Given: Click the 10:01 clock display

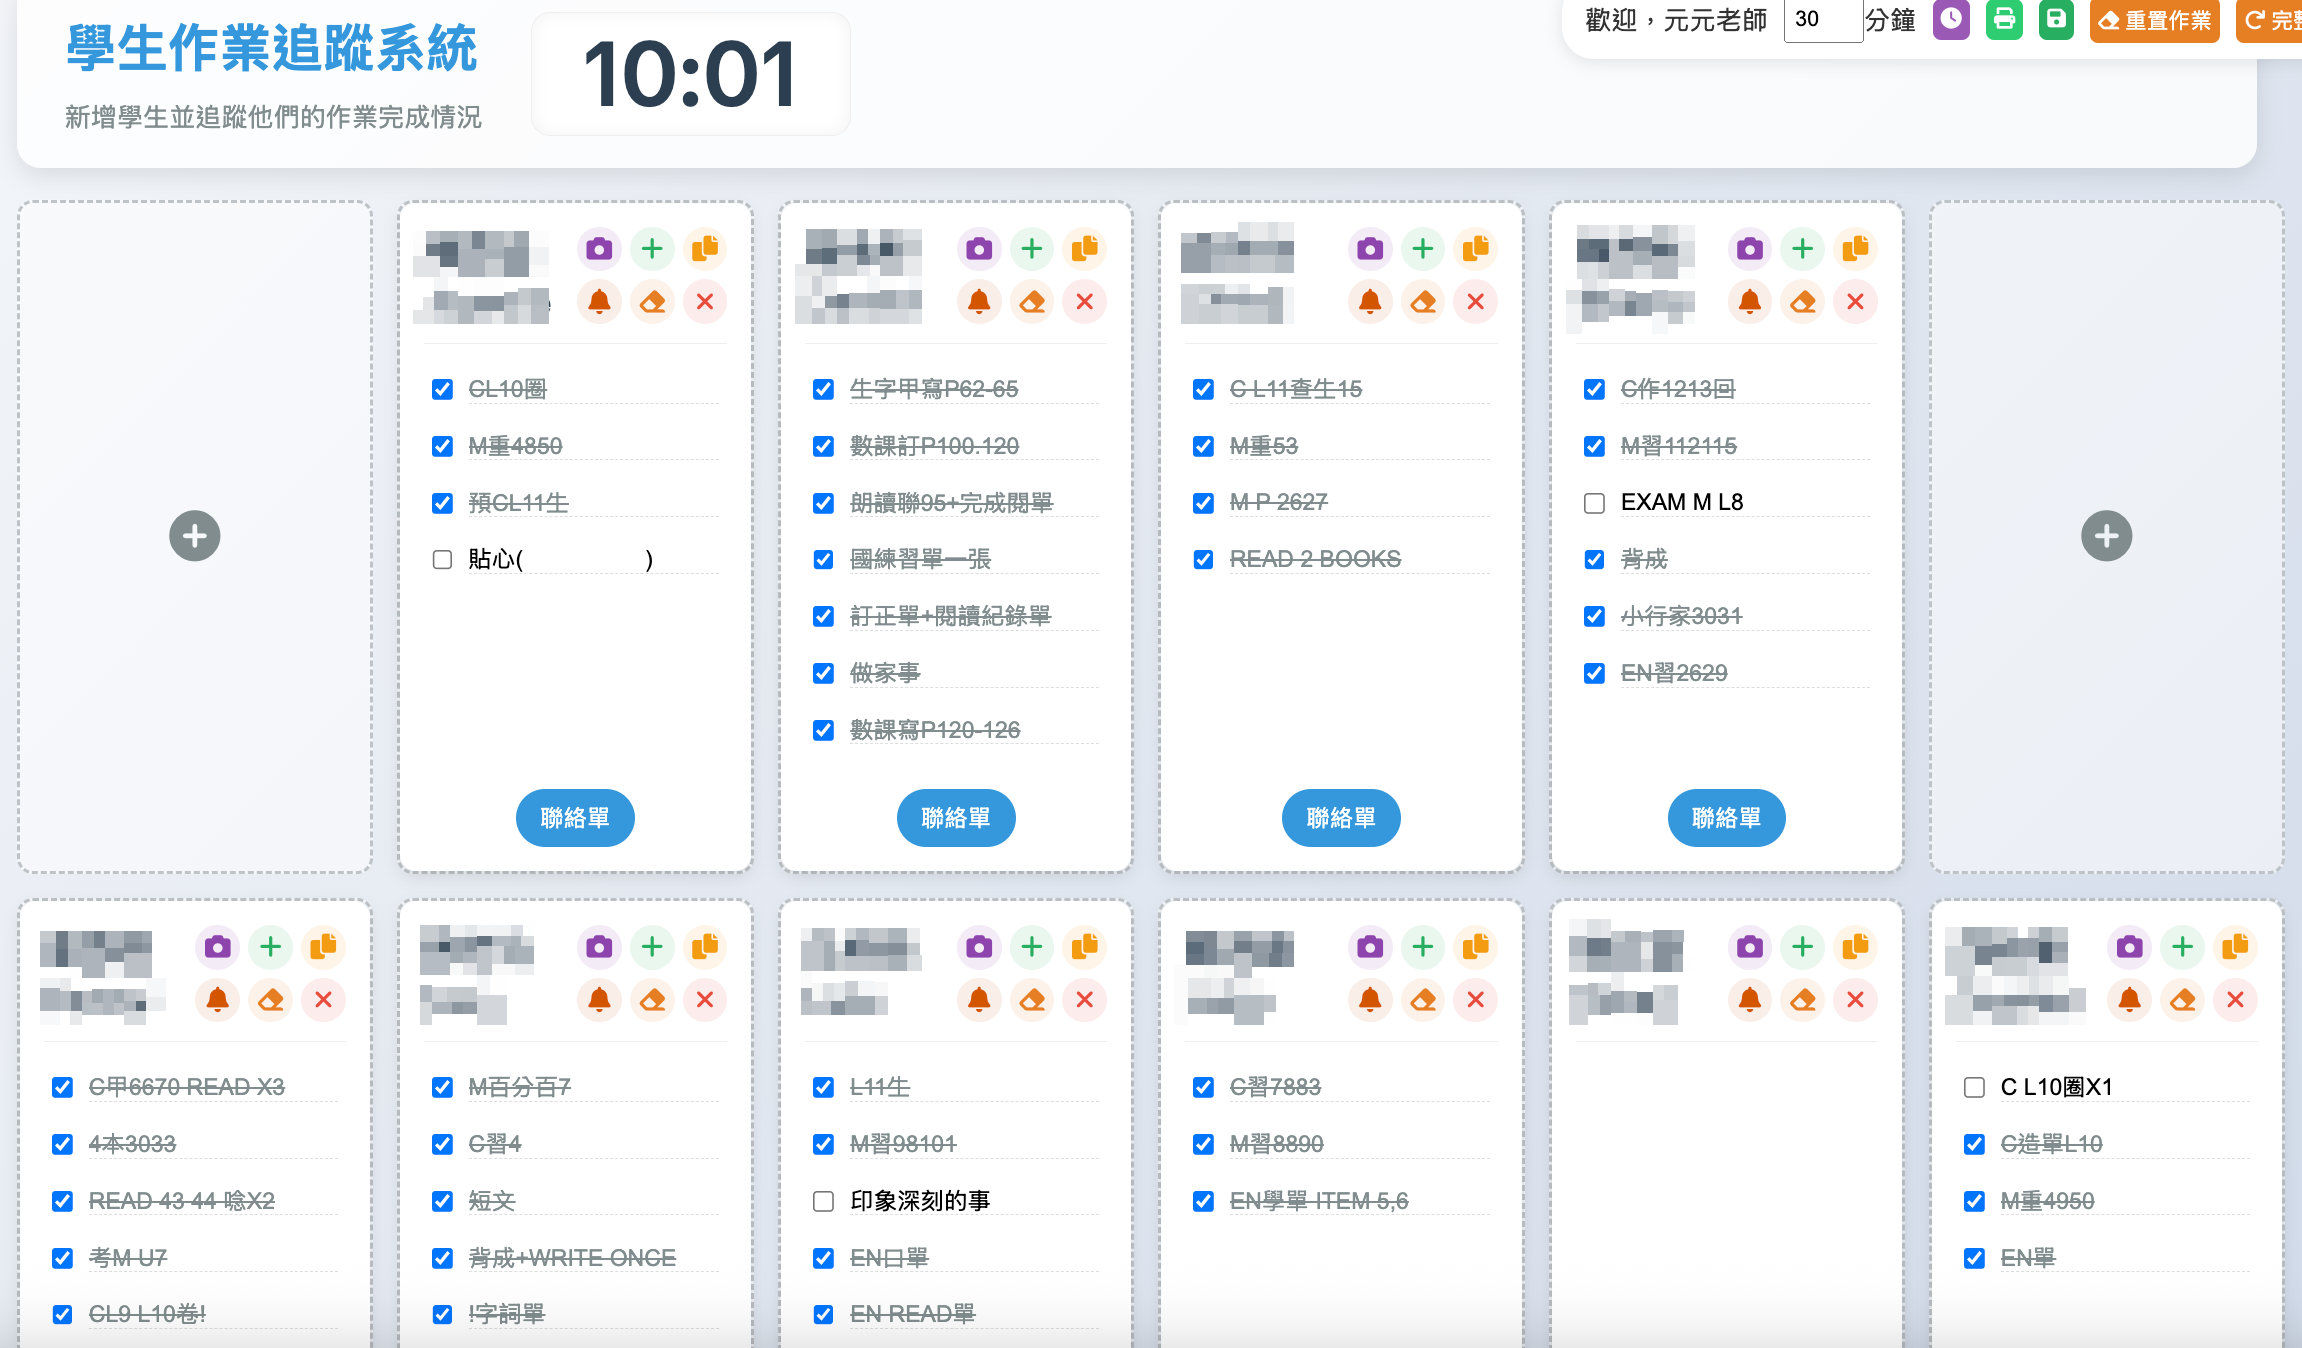Looking at the screenshot, I should point(690,75).
